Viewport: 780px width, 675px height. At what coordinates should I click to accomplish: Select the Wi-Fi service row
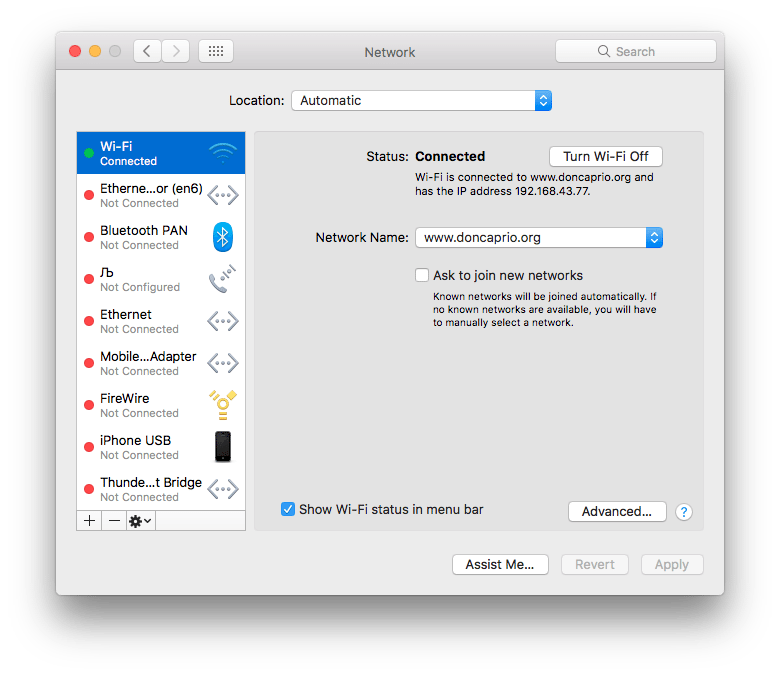click(x=161, y=153)
